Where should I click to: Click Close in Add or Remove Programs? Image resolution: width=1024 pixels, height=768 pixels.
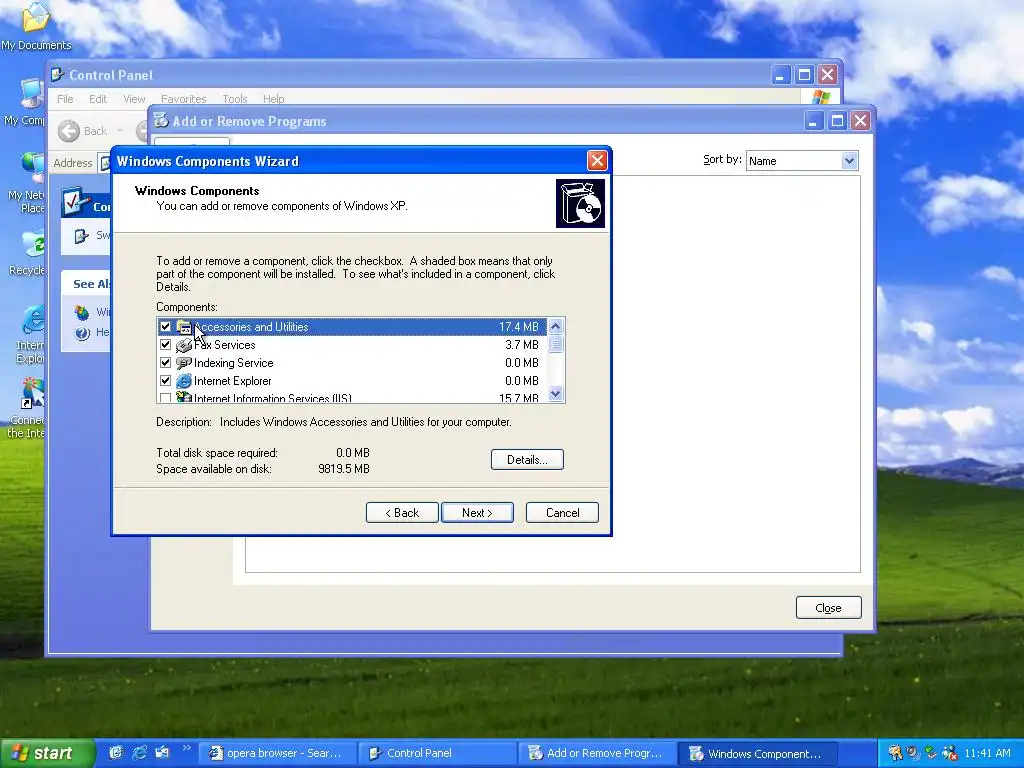pyautogui.click(x=829, y=608)
